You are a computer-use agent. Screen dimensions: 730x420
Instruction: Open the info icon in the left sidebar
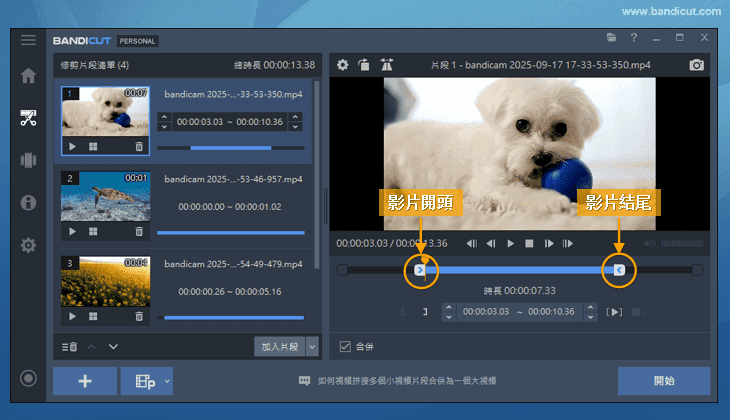point(28,203)
